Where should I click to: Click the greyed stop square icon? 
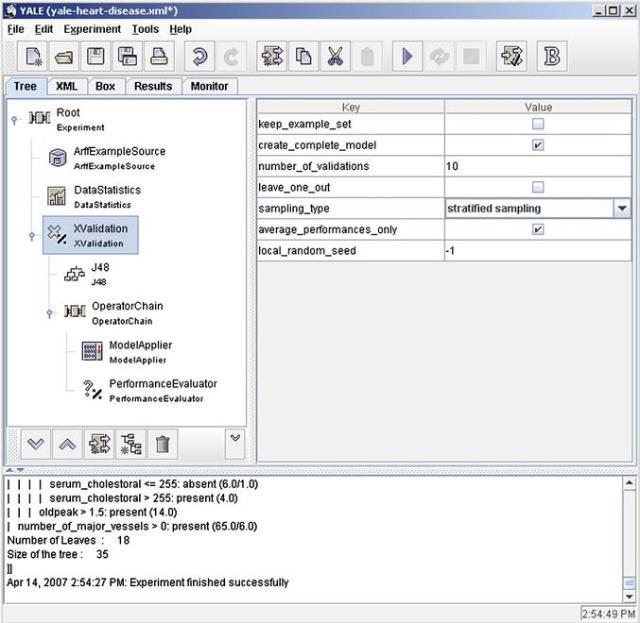click(471, 56)
